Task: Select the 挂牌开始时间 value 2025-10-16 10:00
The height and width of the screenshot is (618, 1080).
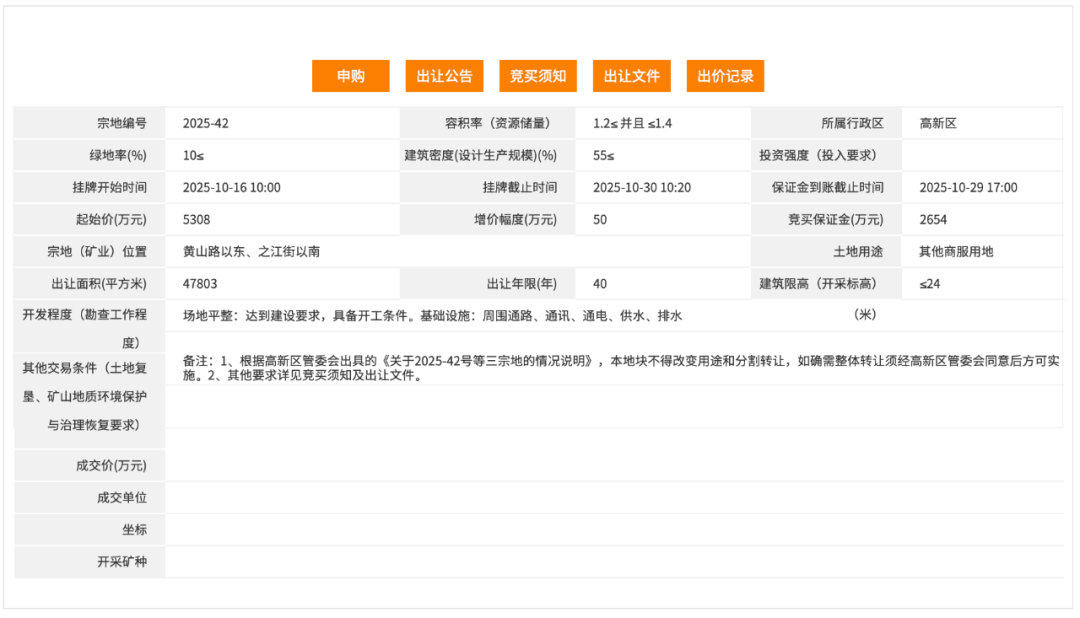Action: (x=234, y=187)
